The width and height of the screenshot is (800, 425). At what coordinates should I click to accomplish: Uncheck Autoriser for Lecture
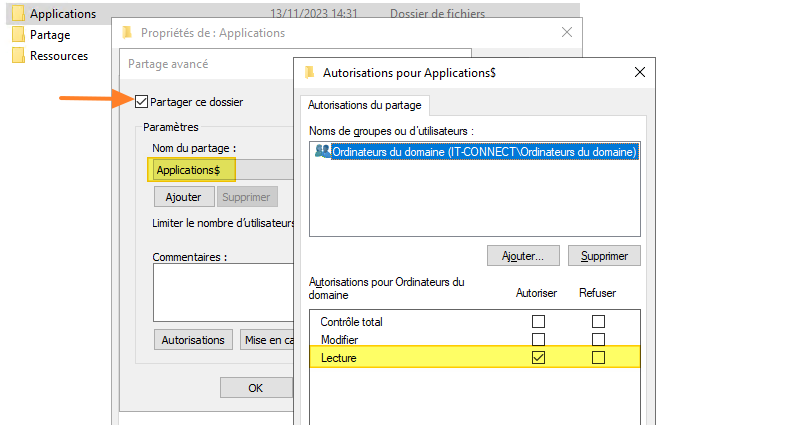pos(538,358)
